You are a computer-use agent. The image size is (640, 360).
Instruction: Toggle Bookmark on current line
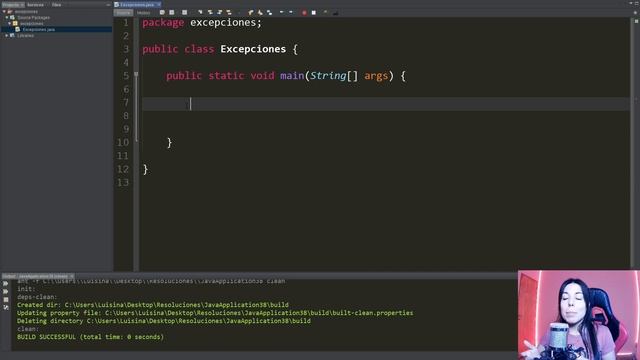click(269, 13)
